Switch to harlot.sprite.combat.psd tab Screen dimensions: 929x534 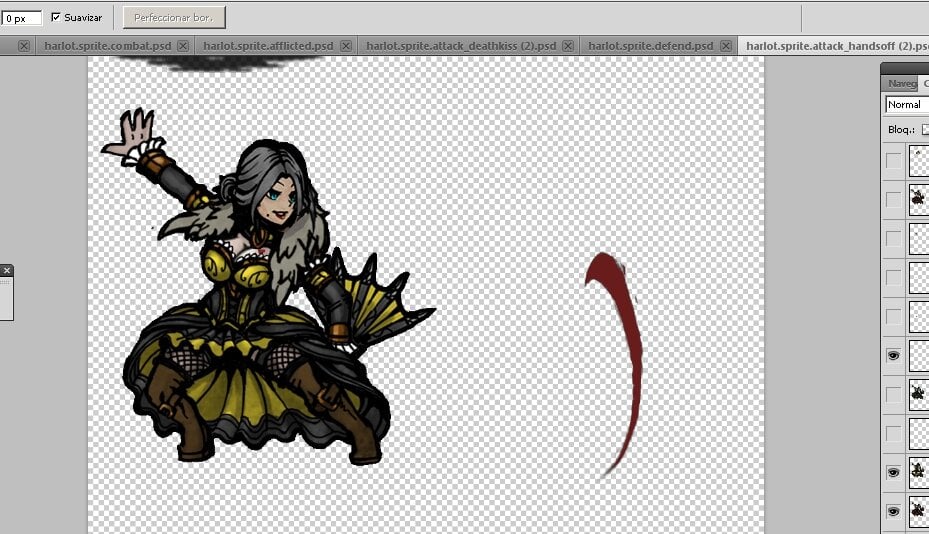(x=107, y=46)
